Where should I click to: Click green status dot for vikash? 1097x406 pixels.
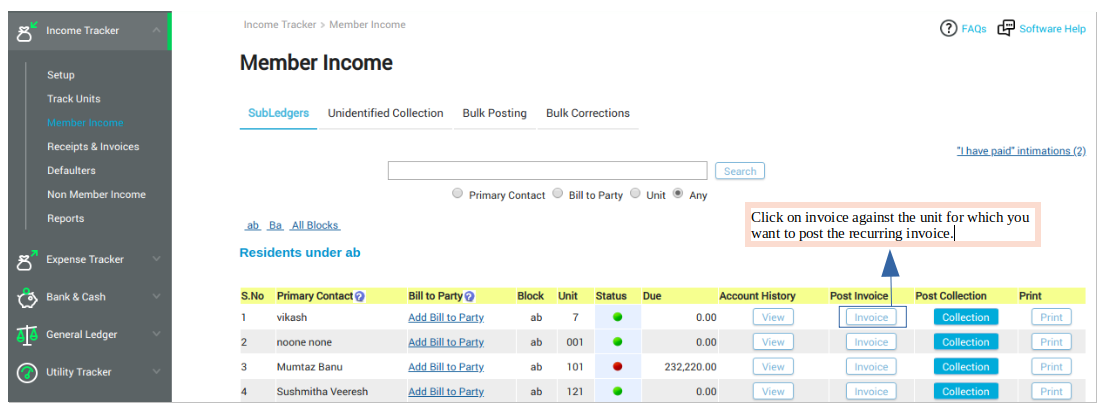[618, 317]
